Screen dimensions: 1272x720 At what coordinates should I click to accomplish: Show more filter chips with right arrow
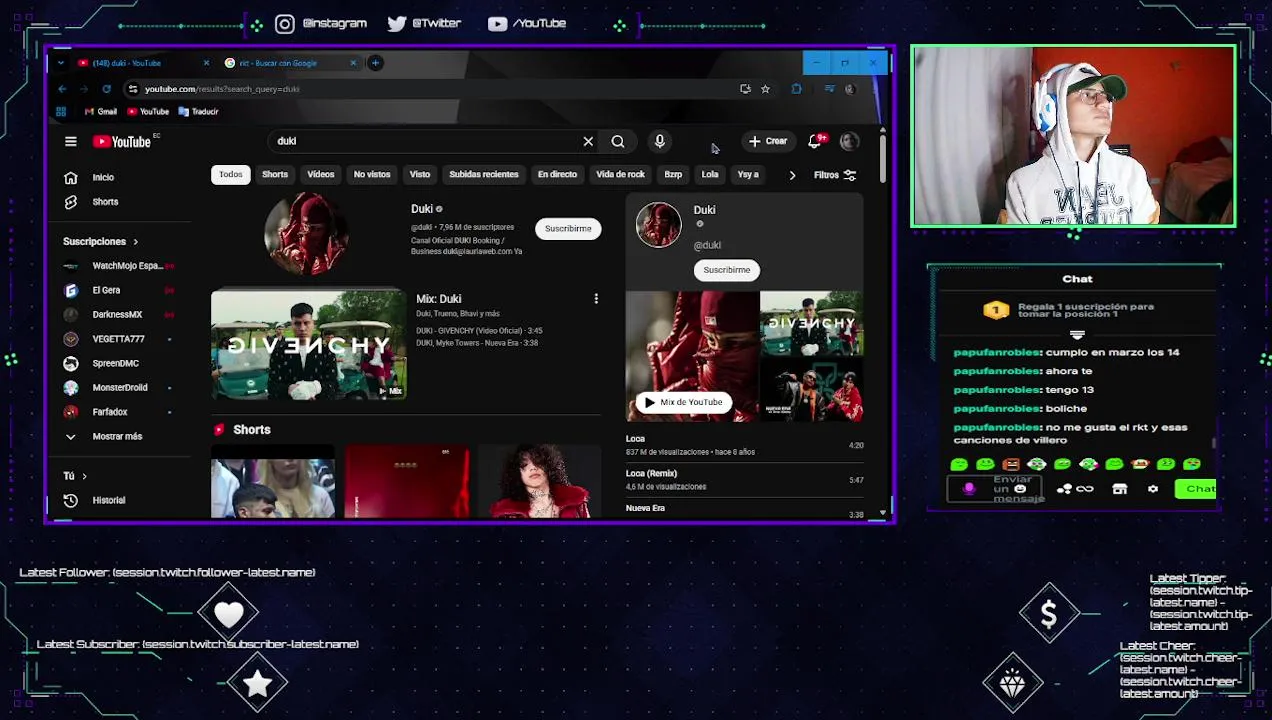[792, 175]
